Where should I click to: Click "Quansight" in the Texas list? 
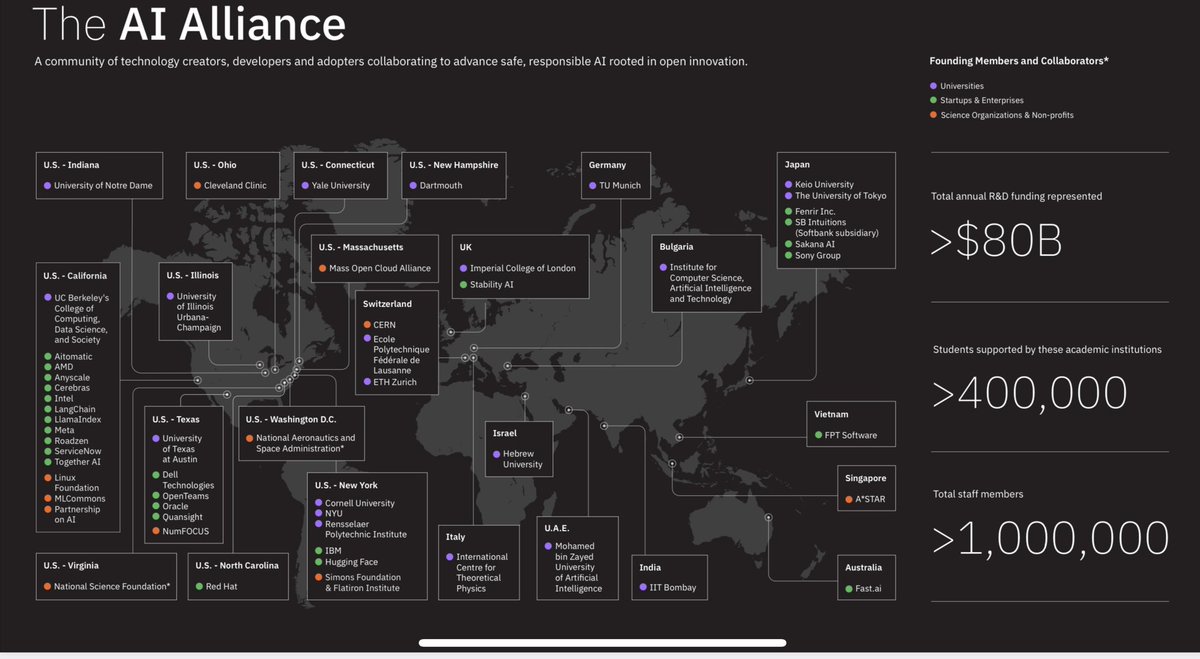click(x=182, y=517)
